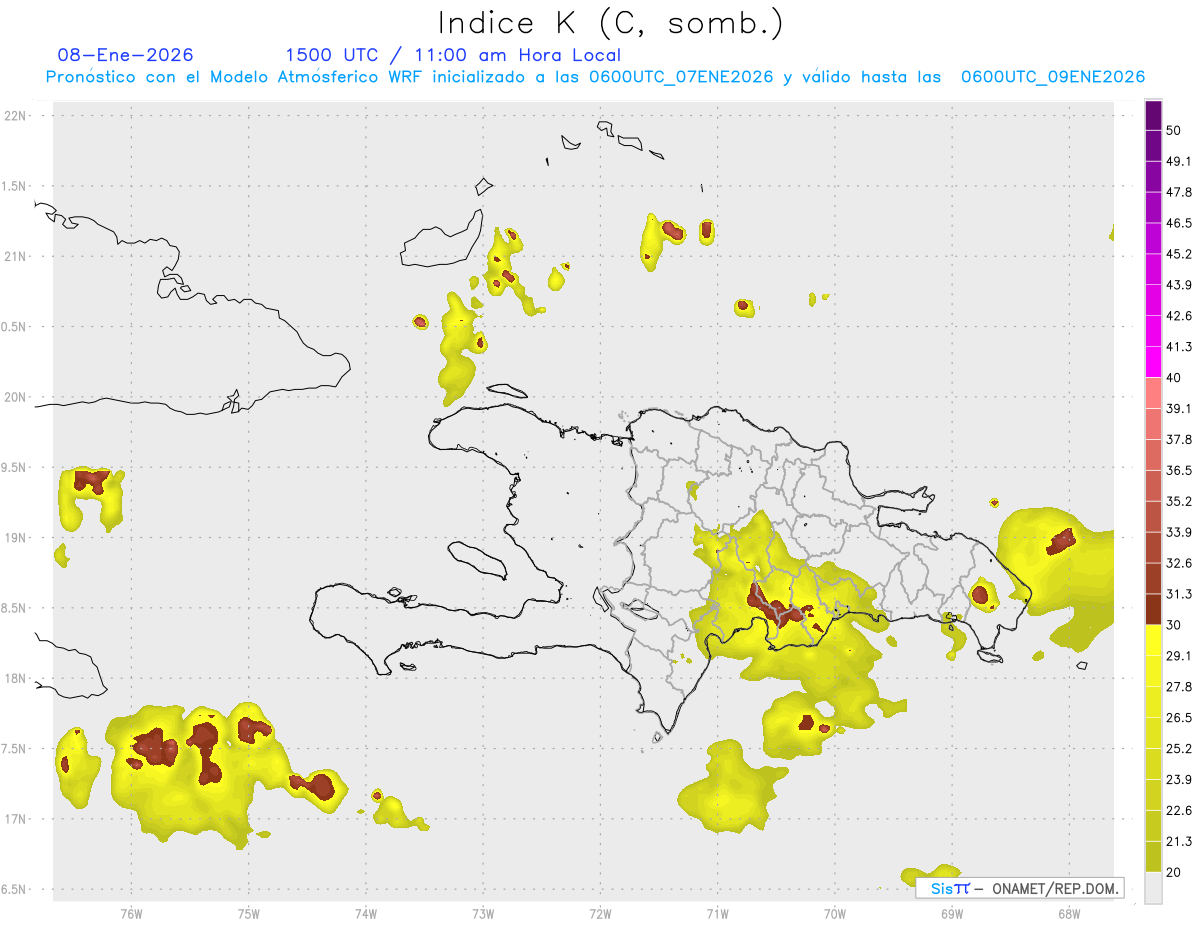Click the legend value "50"

(1175, 131)
